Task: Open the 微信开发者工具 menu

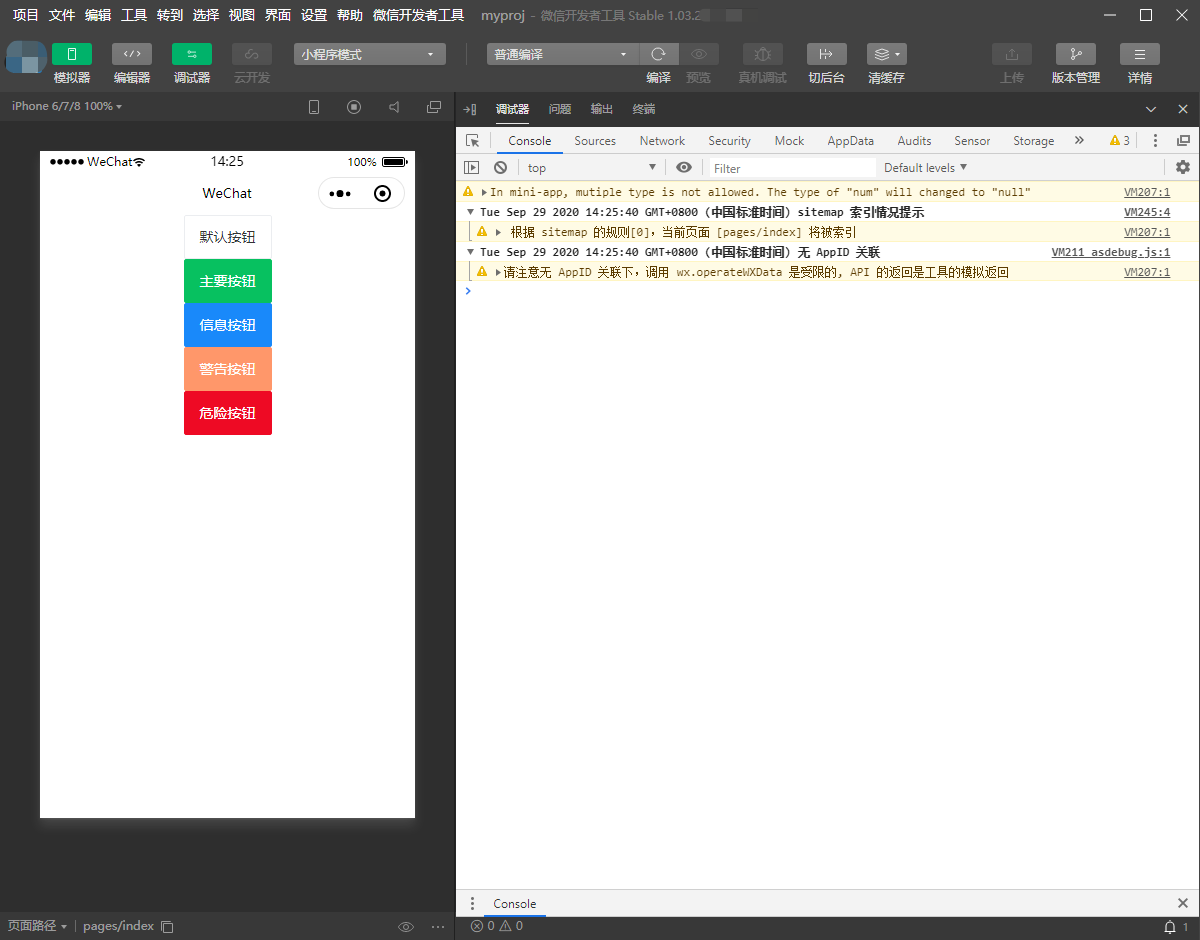Action: tap(418, 15)
